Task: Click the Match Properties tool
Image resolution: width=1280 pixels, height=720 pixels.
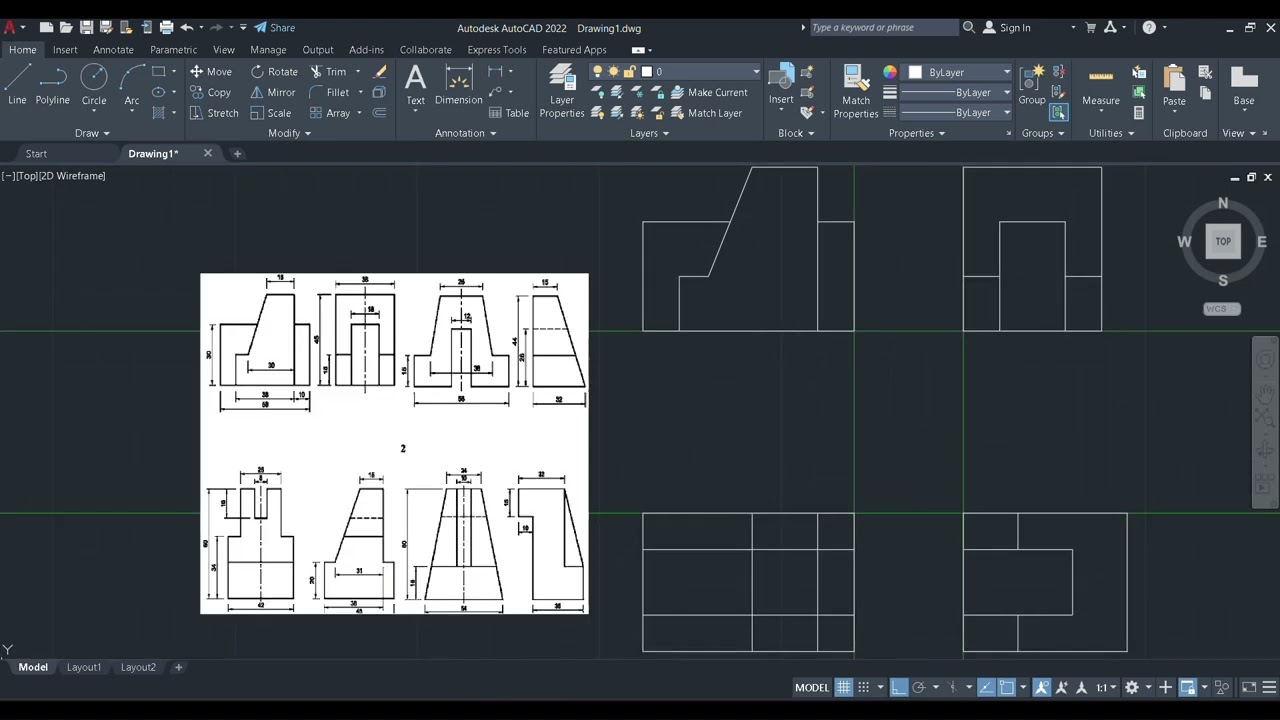Action: pos(856,91)
